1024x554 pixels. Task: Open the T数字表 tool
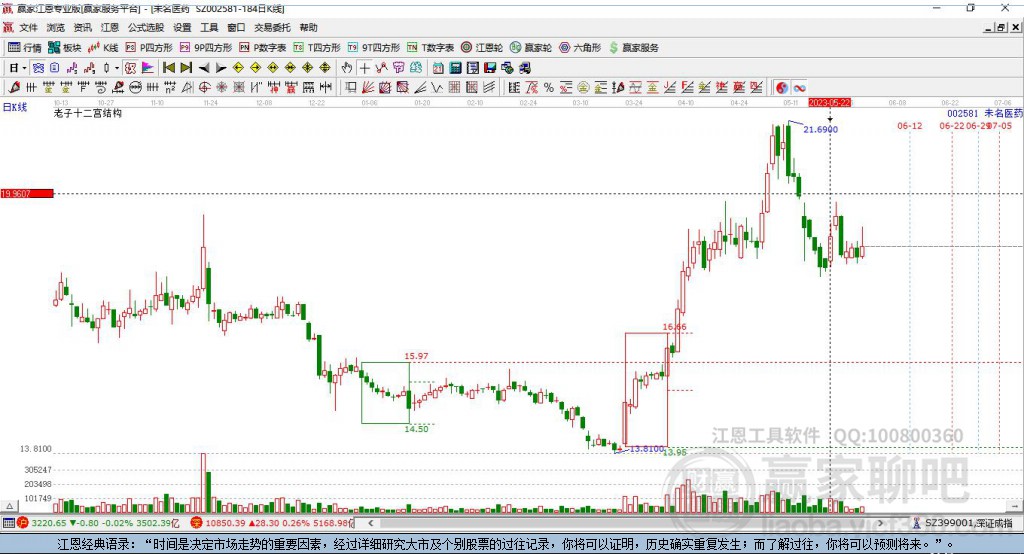click(430, 48)
